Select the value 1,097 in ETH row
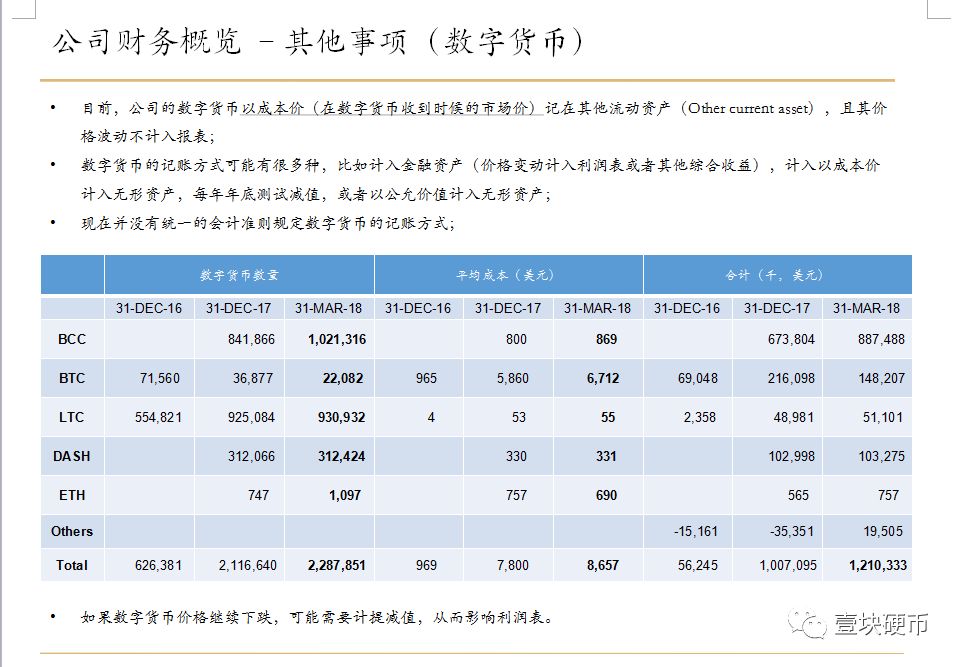The height and width of the screenshot is (667, 961). click(345, 495)
